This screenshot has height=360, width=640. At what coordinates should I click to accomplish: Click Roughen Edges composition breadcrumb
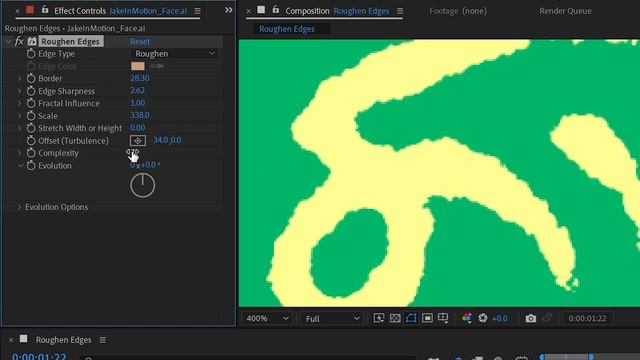click(x=287, y=29)
